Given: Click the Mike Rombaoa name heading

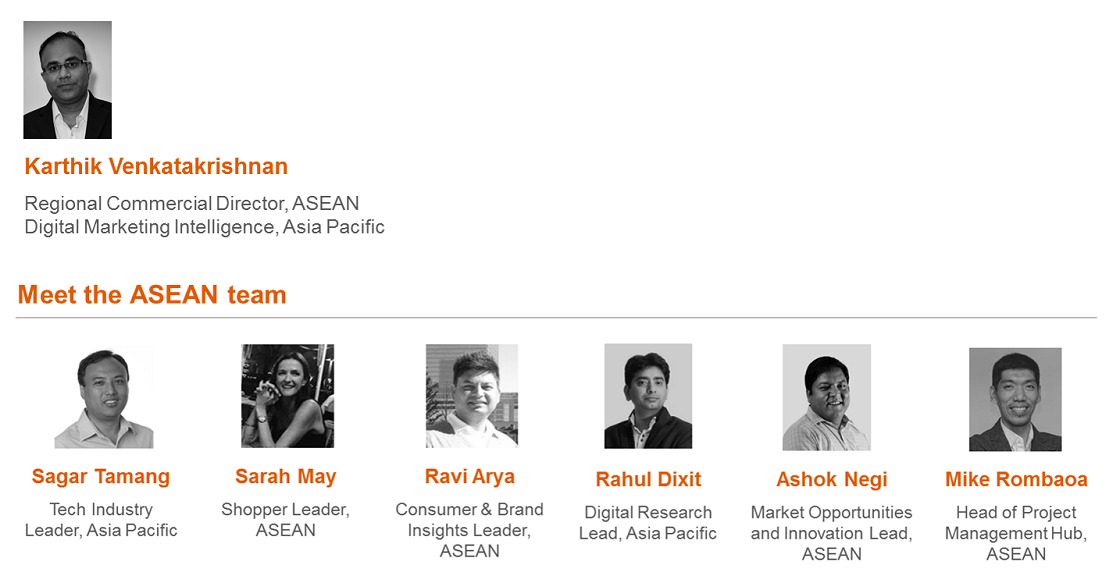Looking at the screenshot, I should pos(1016,479).
